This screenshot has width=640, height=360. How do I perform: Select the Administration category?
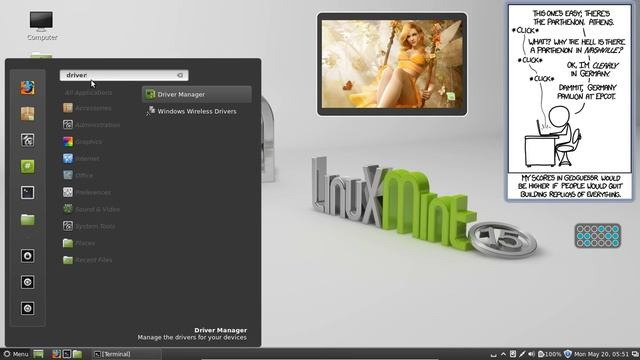(x=91, y=124)
